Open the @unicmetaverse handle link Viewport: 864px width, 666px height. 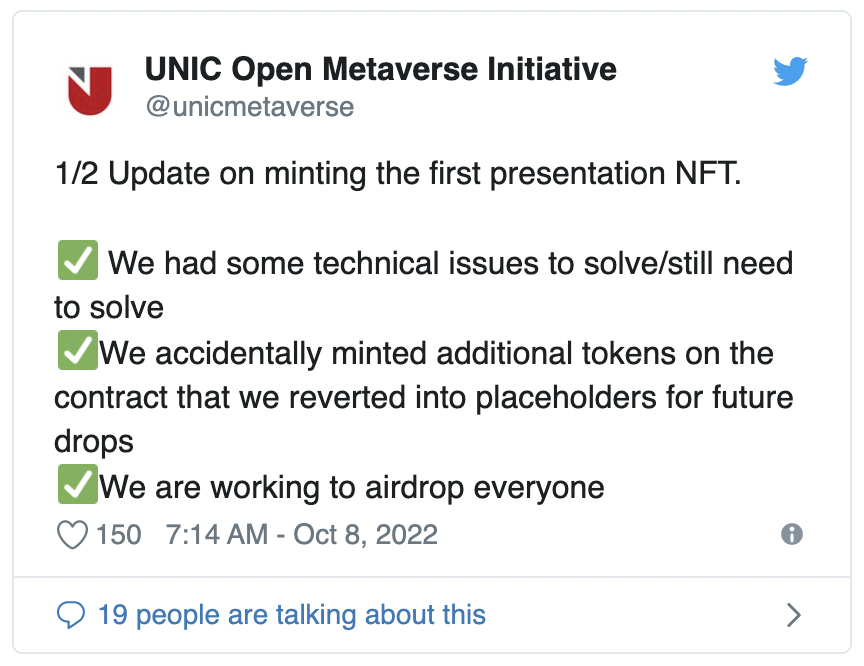pyautogui.click(x=250, y=106)
